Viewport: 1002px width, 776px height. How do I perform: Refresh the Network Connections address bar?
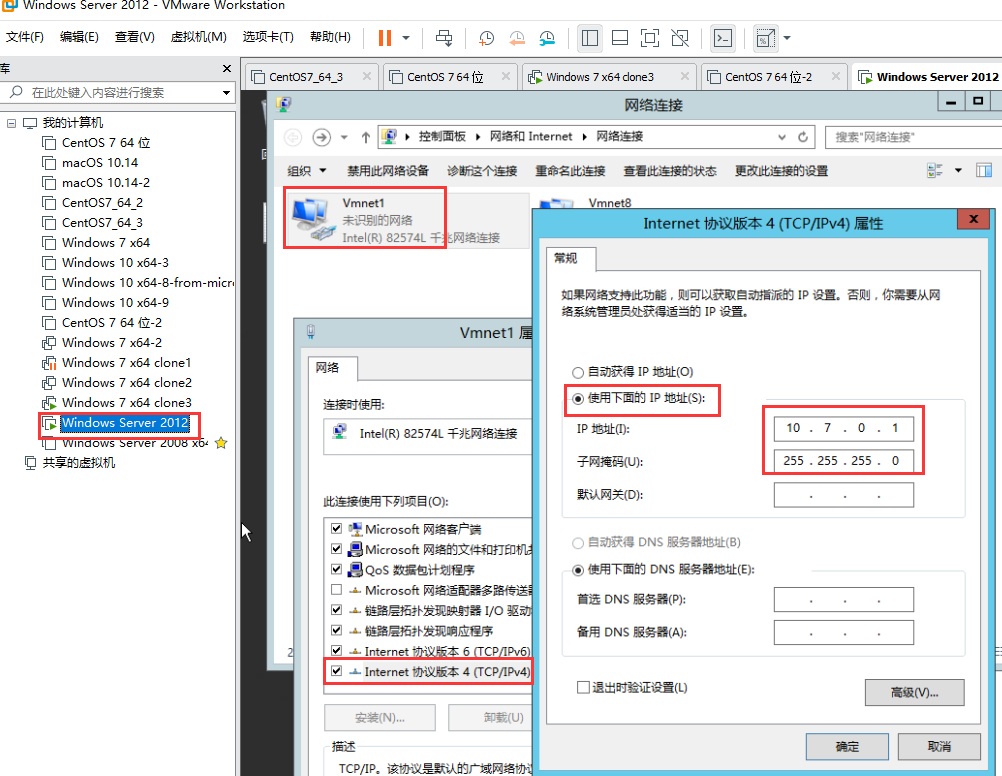click(803, 137)
